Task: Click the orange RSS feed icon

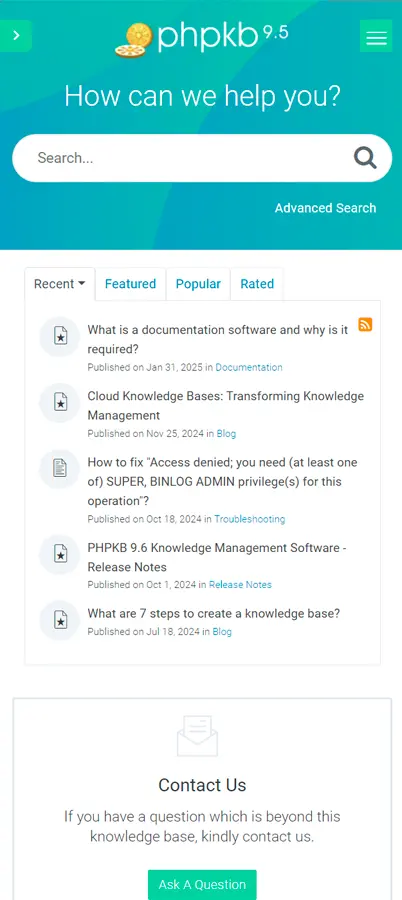Action: click(x=365, y=324)
